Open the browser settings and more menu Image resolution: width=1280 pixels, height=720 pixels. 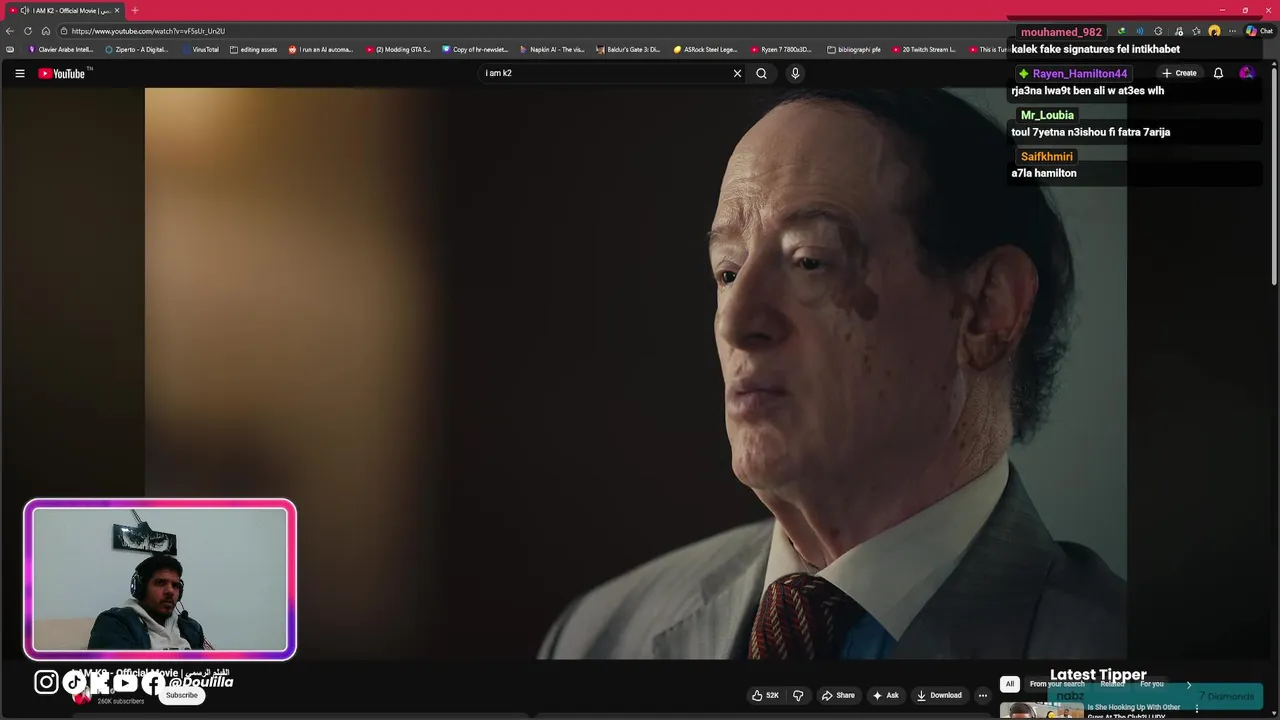pyautogui.click(x=1232, y=31)
